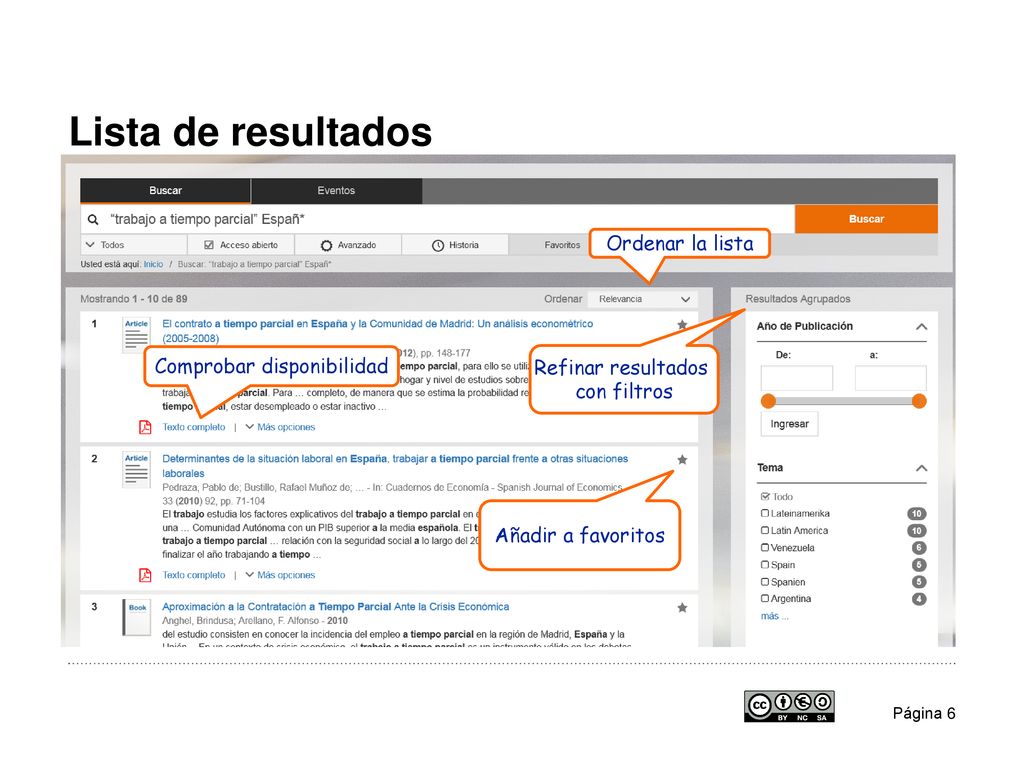Click 'Mostrando 1 - 10 de 89' text

[x=134, y=299]
